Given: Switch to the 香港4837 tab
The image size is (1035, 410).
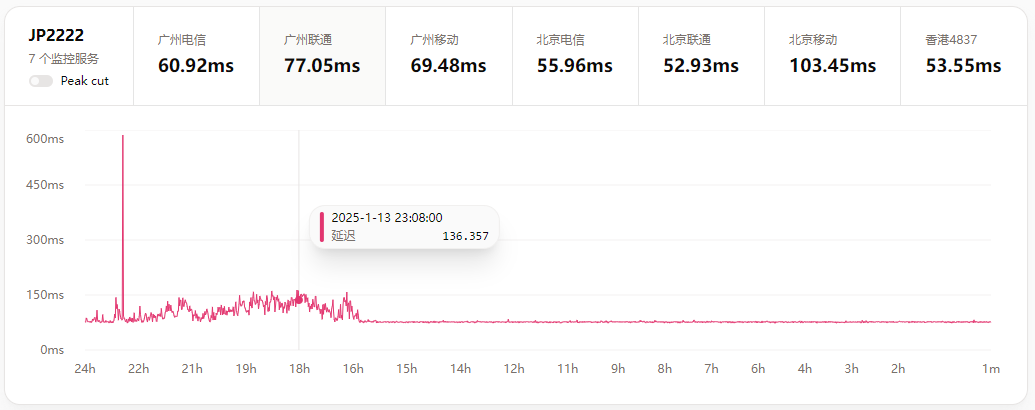Looking at the screenshot, I should (963, 54).
